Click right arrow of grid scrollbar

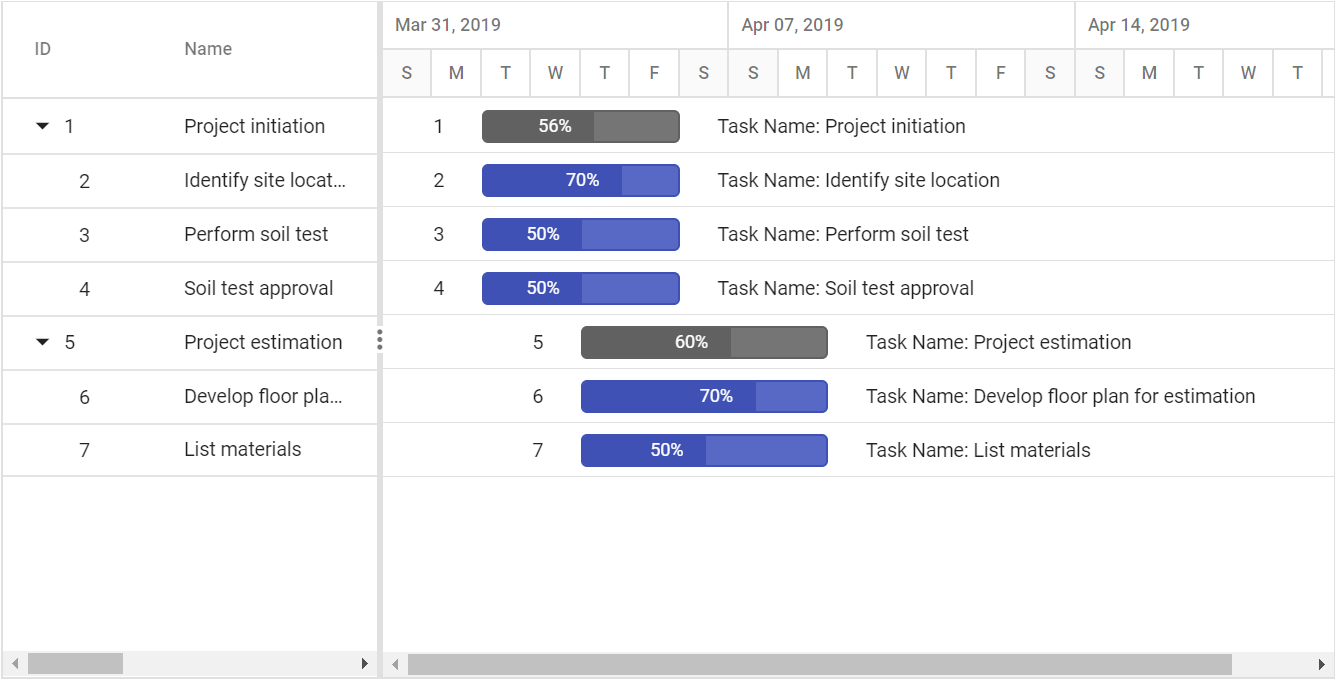[365, 664]
